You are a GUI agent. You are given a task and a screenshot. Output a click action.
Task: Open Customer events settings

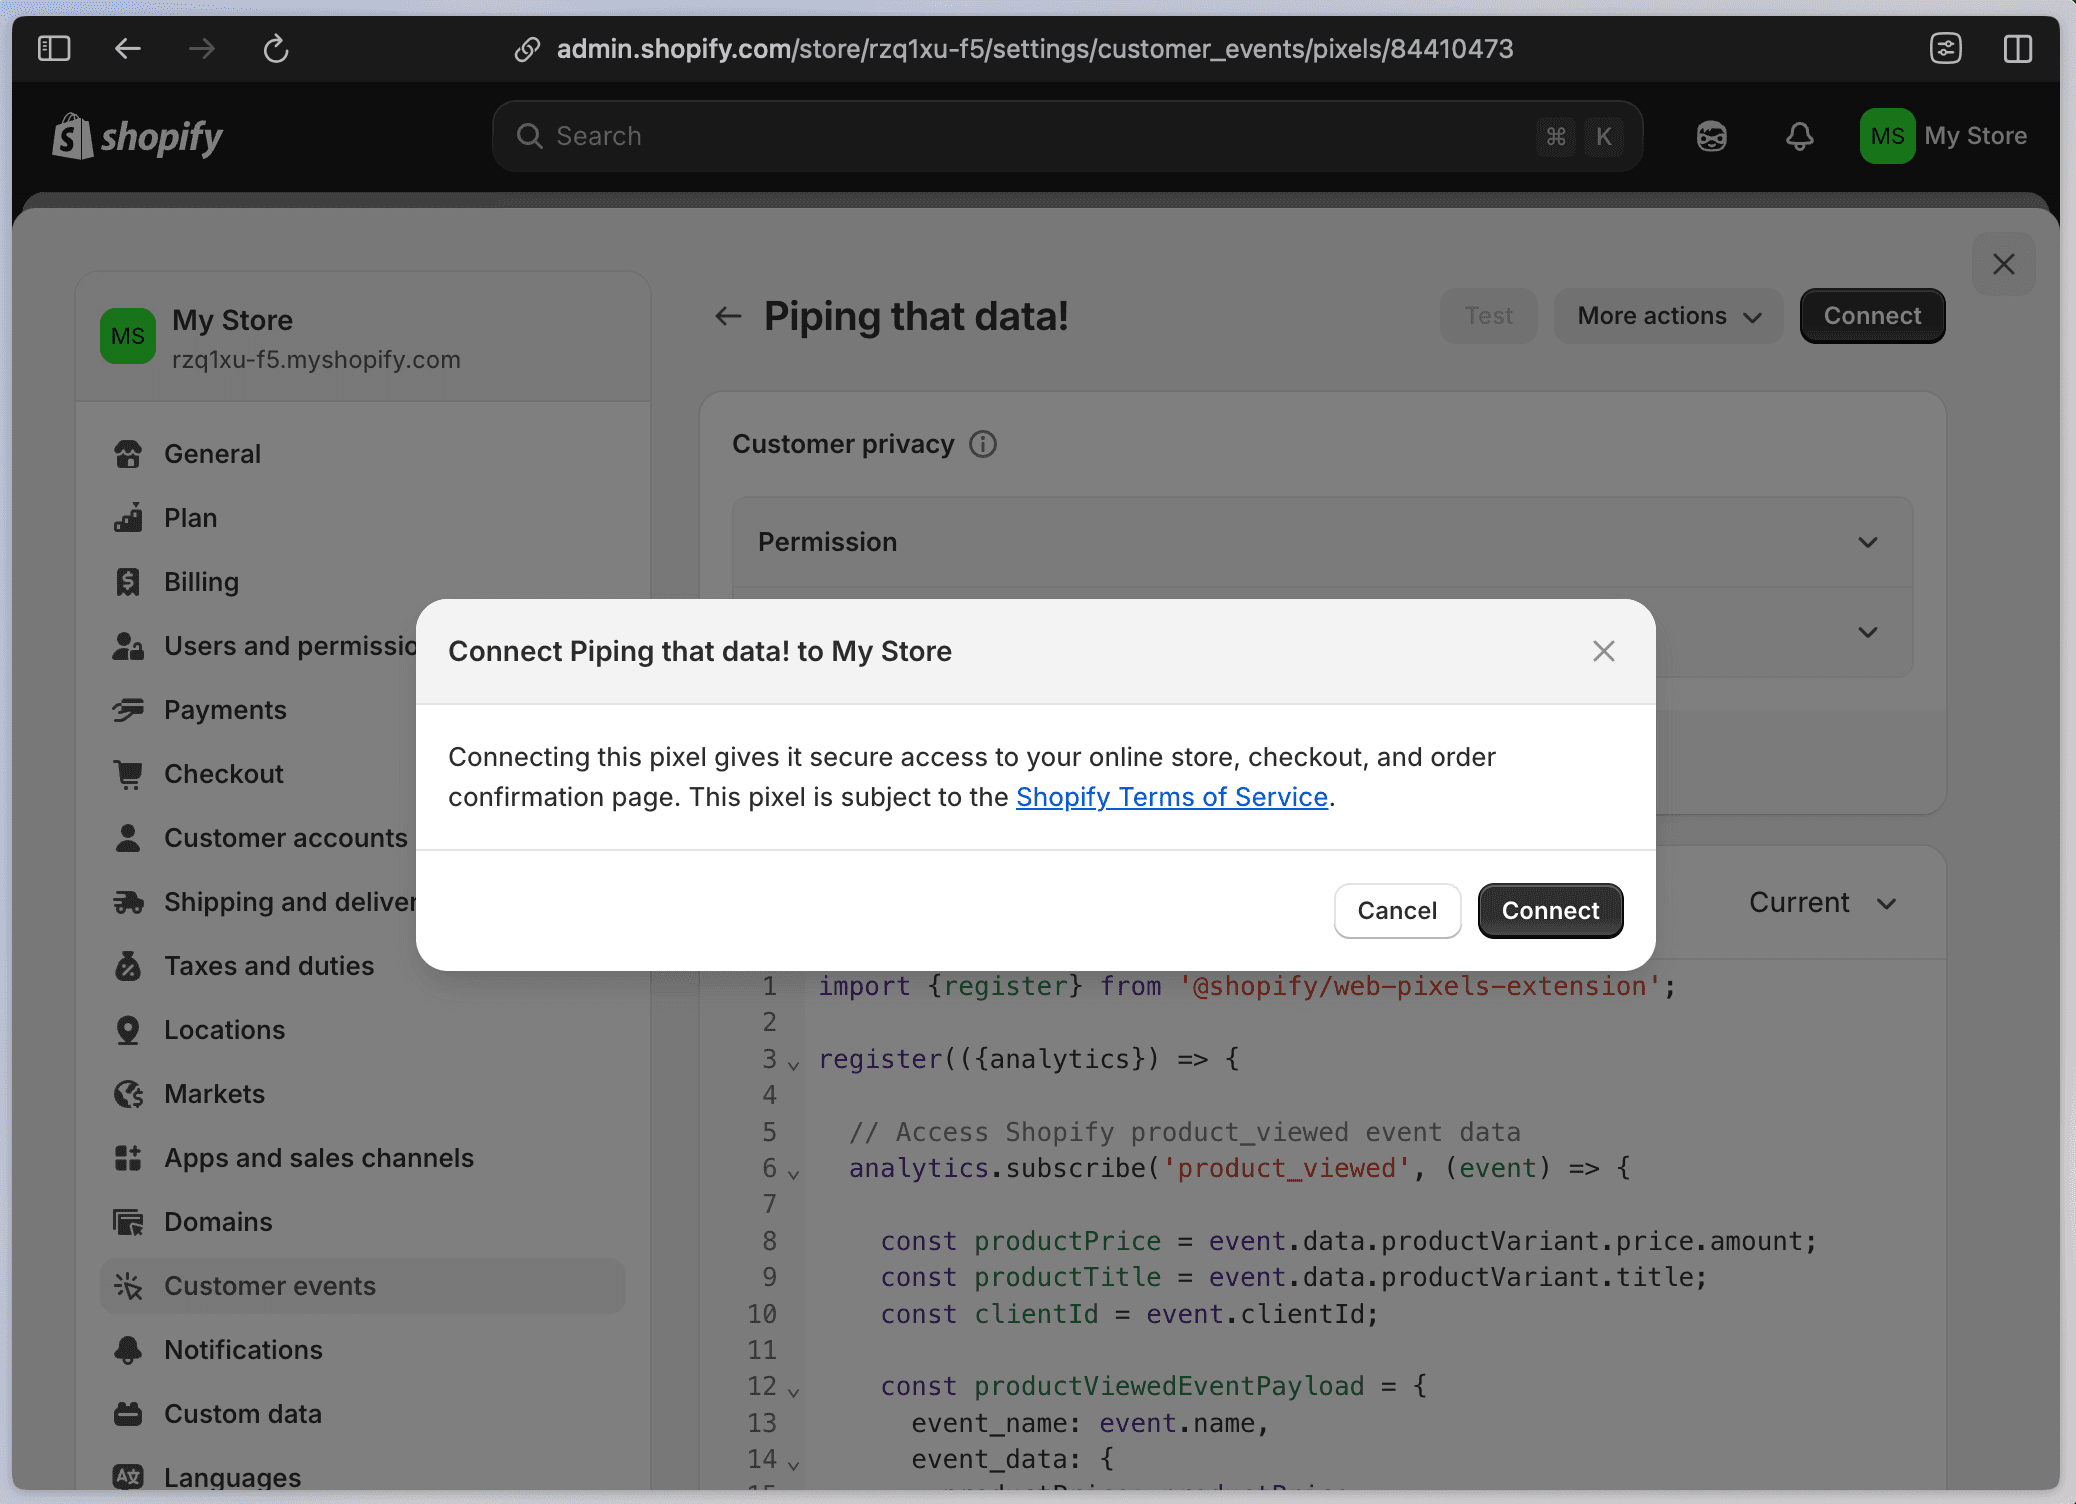coord(270,1286)
